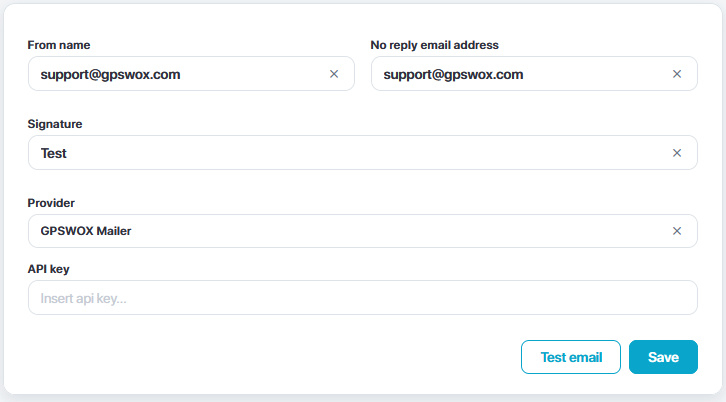The width and height of the screenshot is (726, 402).
Task: Click the Signature label
Action: point(55,124)
